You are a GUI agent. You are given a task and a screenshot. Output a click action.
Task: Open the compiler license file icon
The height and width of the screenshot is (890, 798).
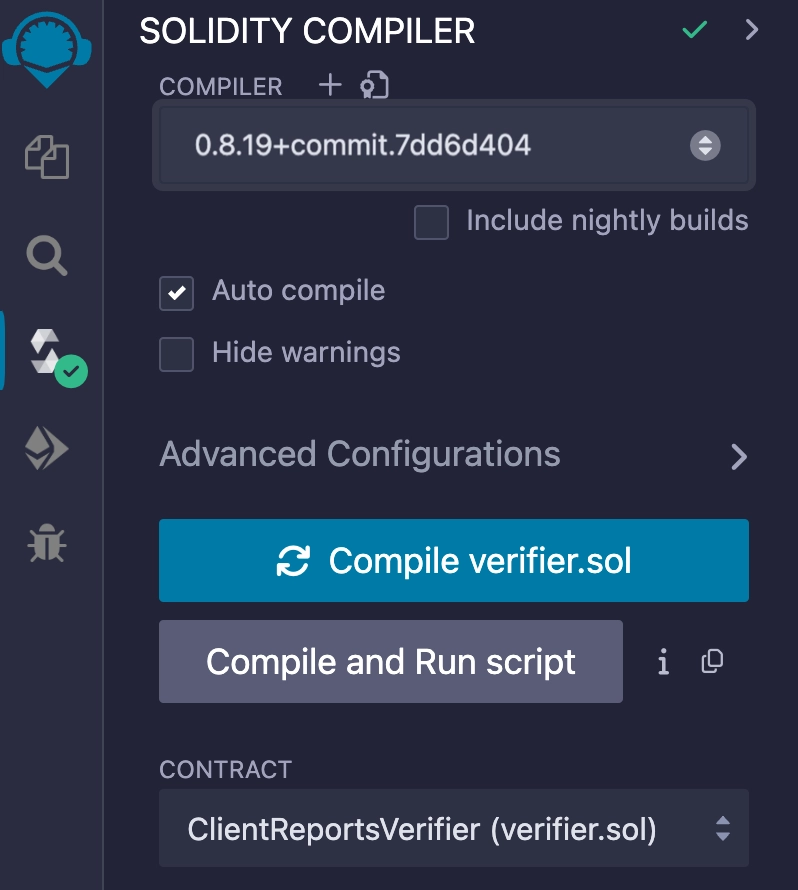coord(374,86)
